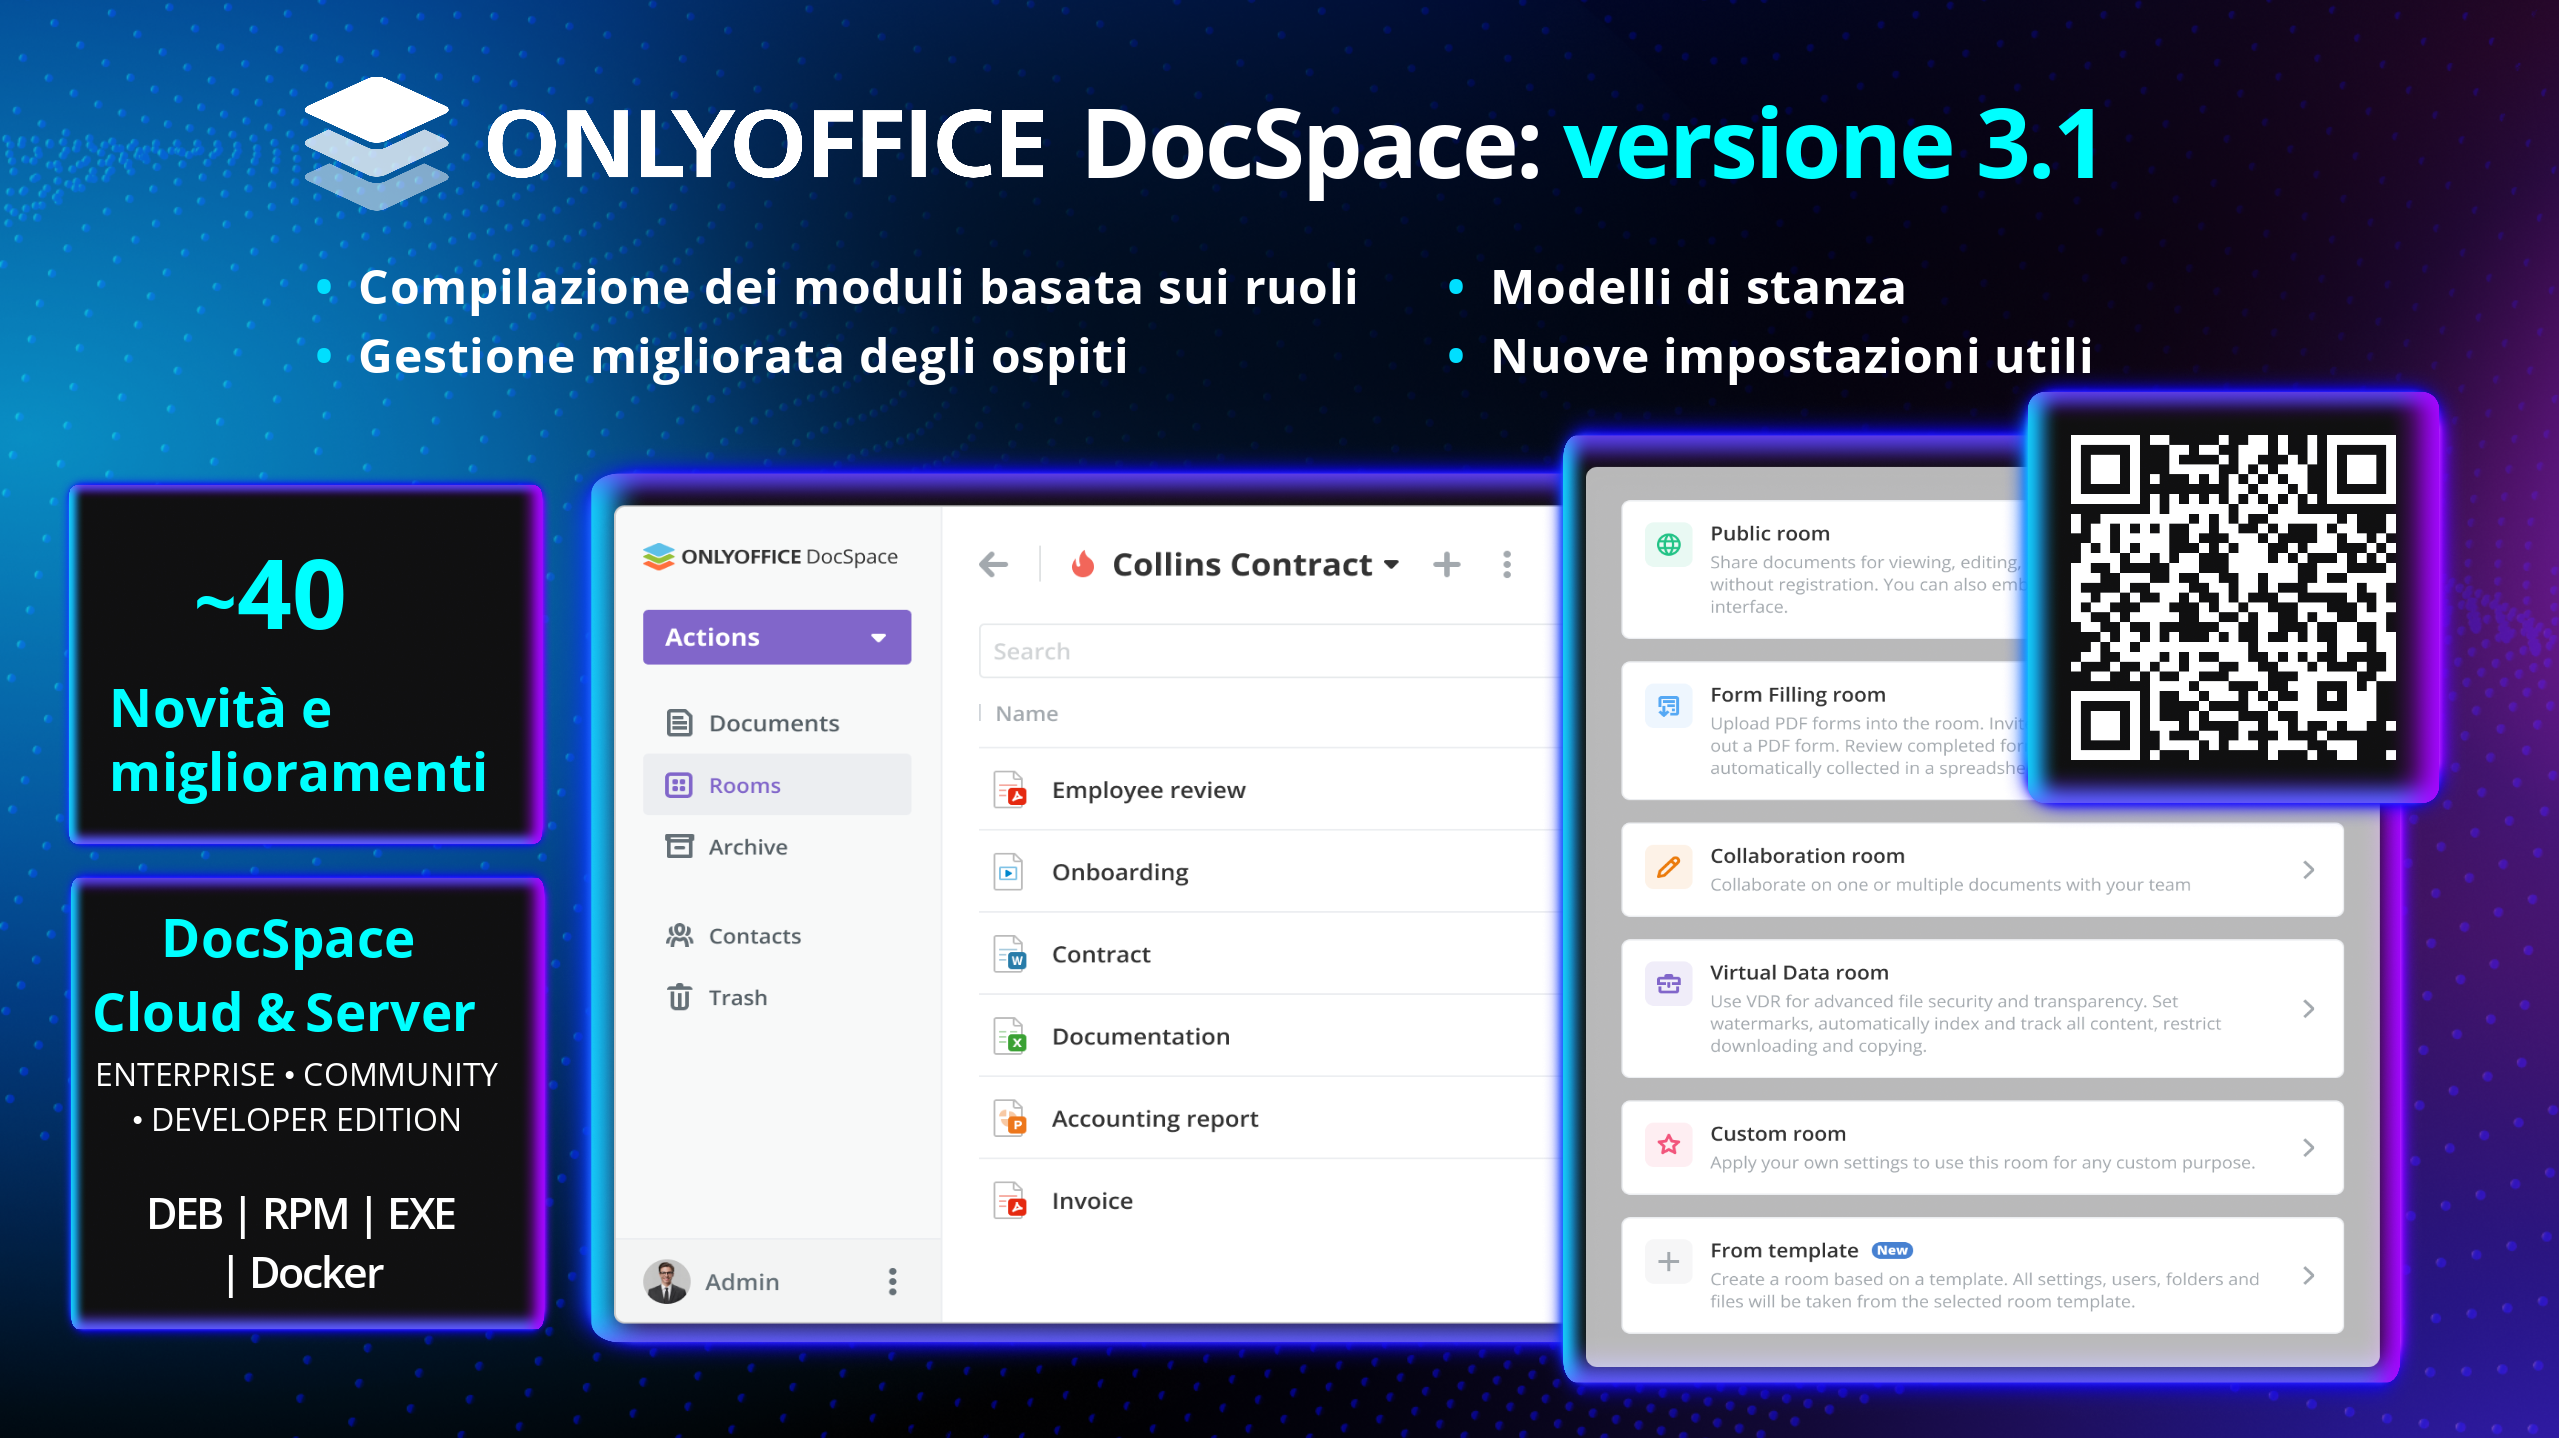Click the Form Filling room icon
The image size is (2559, 1438).
coord(1668,706)
